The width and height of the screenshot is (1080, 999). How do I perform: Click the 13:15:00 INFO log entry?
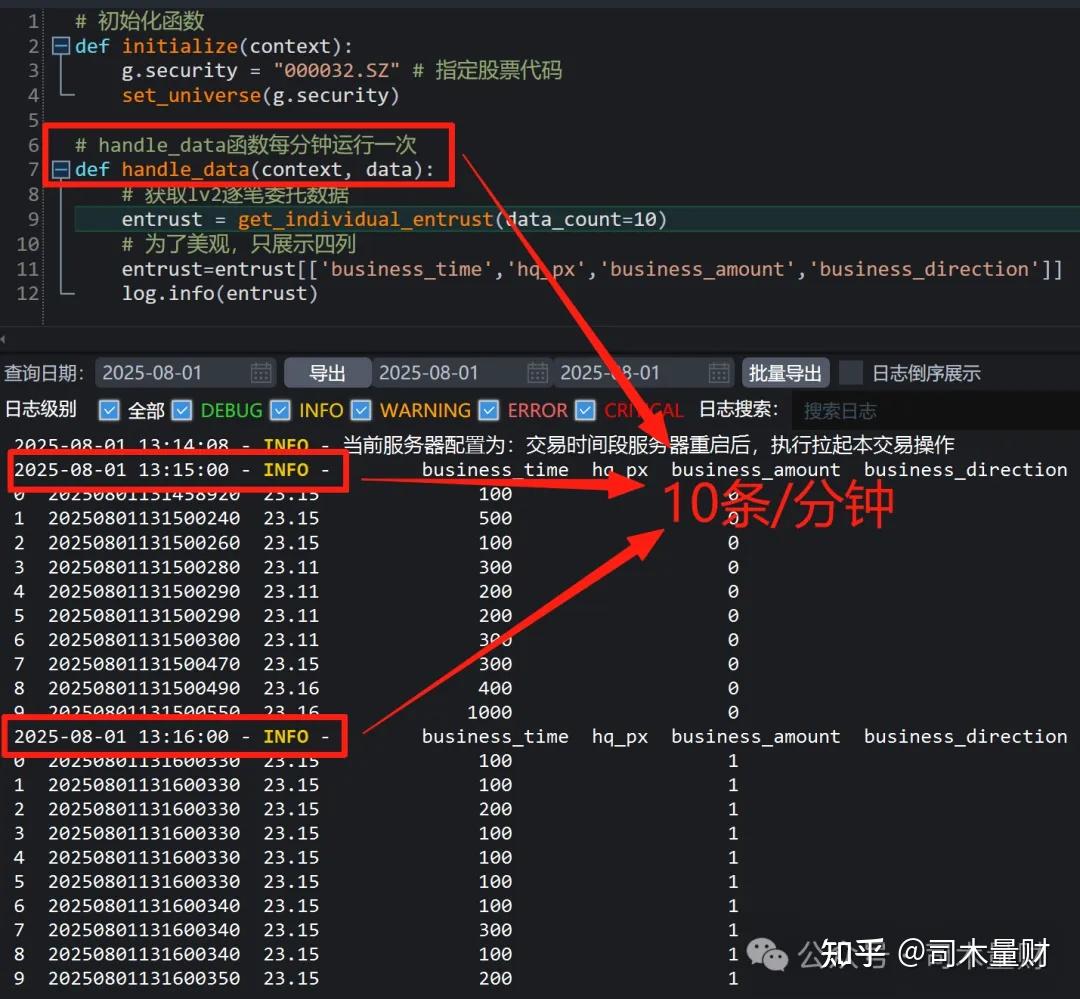[x=170, y=470]
